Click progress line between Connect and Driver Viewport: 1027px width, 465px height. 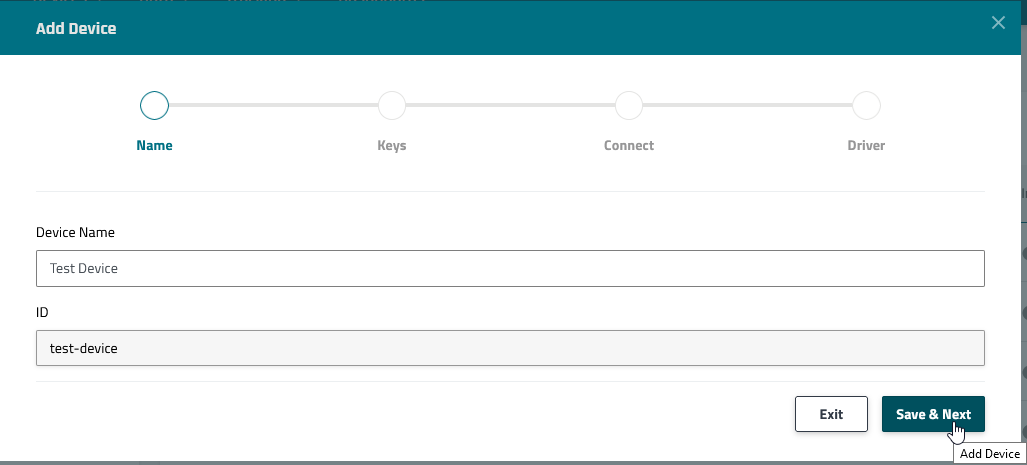click(747, 104)
